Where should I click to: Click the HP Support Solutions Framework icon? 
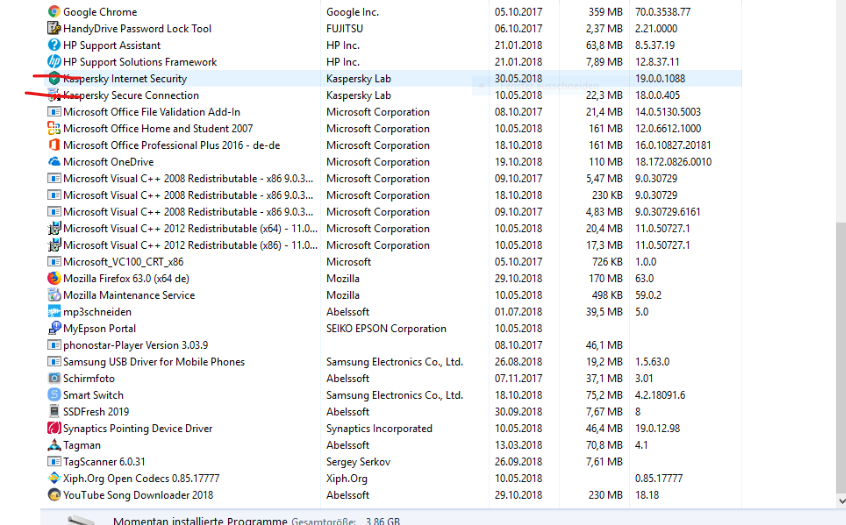pyautogui.click(x=54, y=62)
